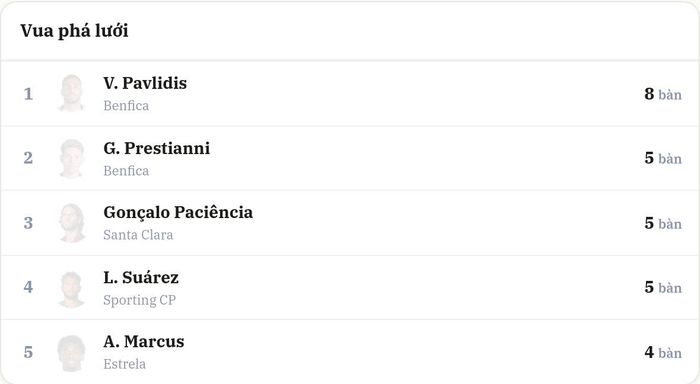Click Estrela team label
This screenshot has height=384, width=700.
click(124, 364)
